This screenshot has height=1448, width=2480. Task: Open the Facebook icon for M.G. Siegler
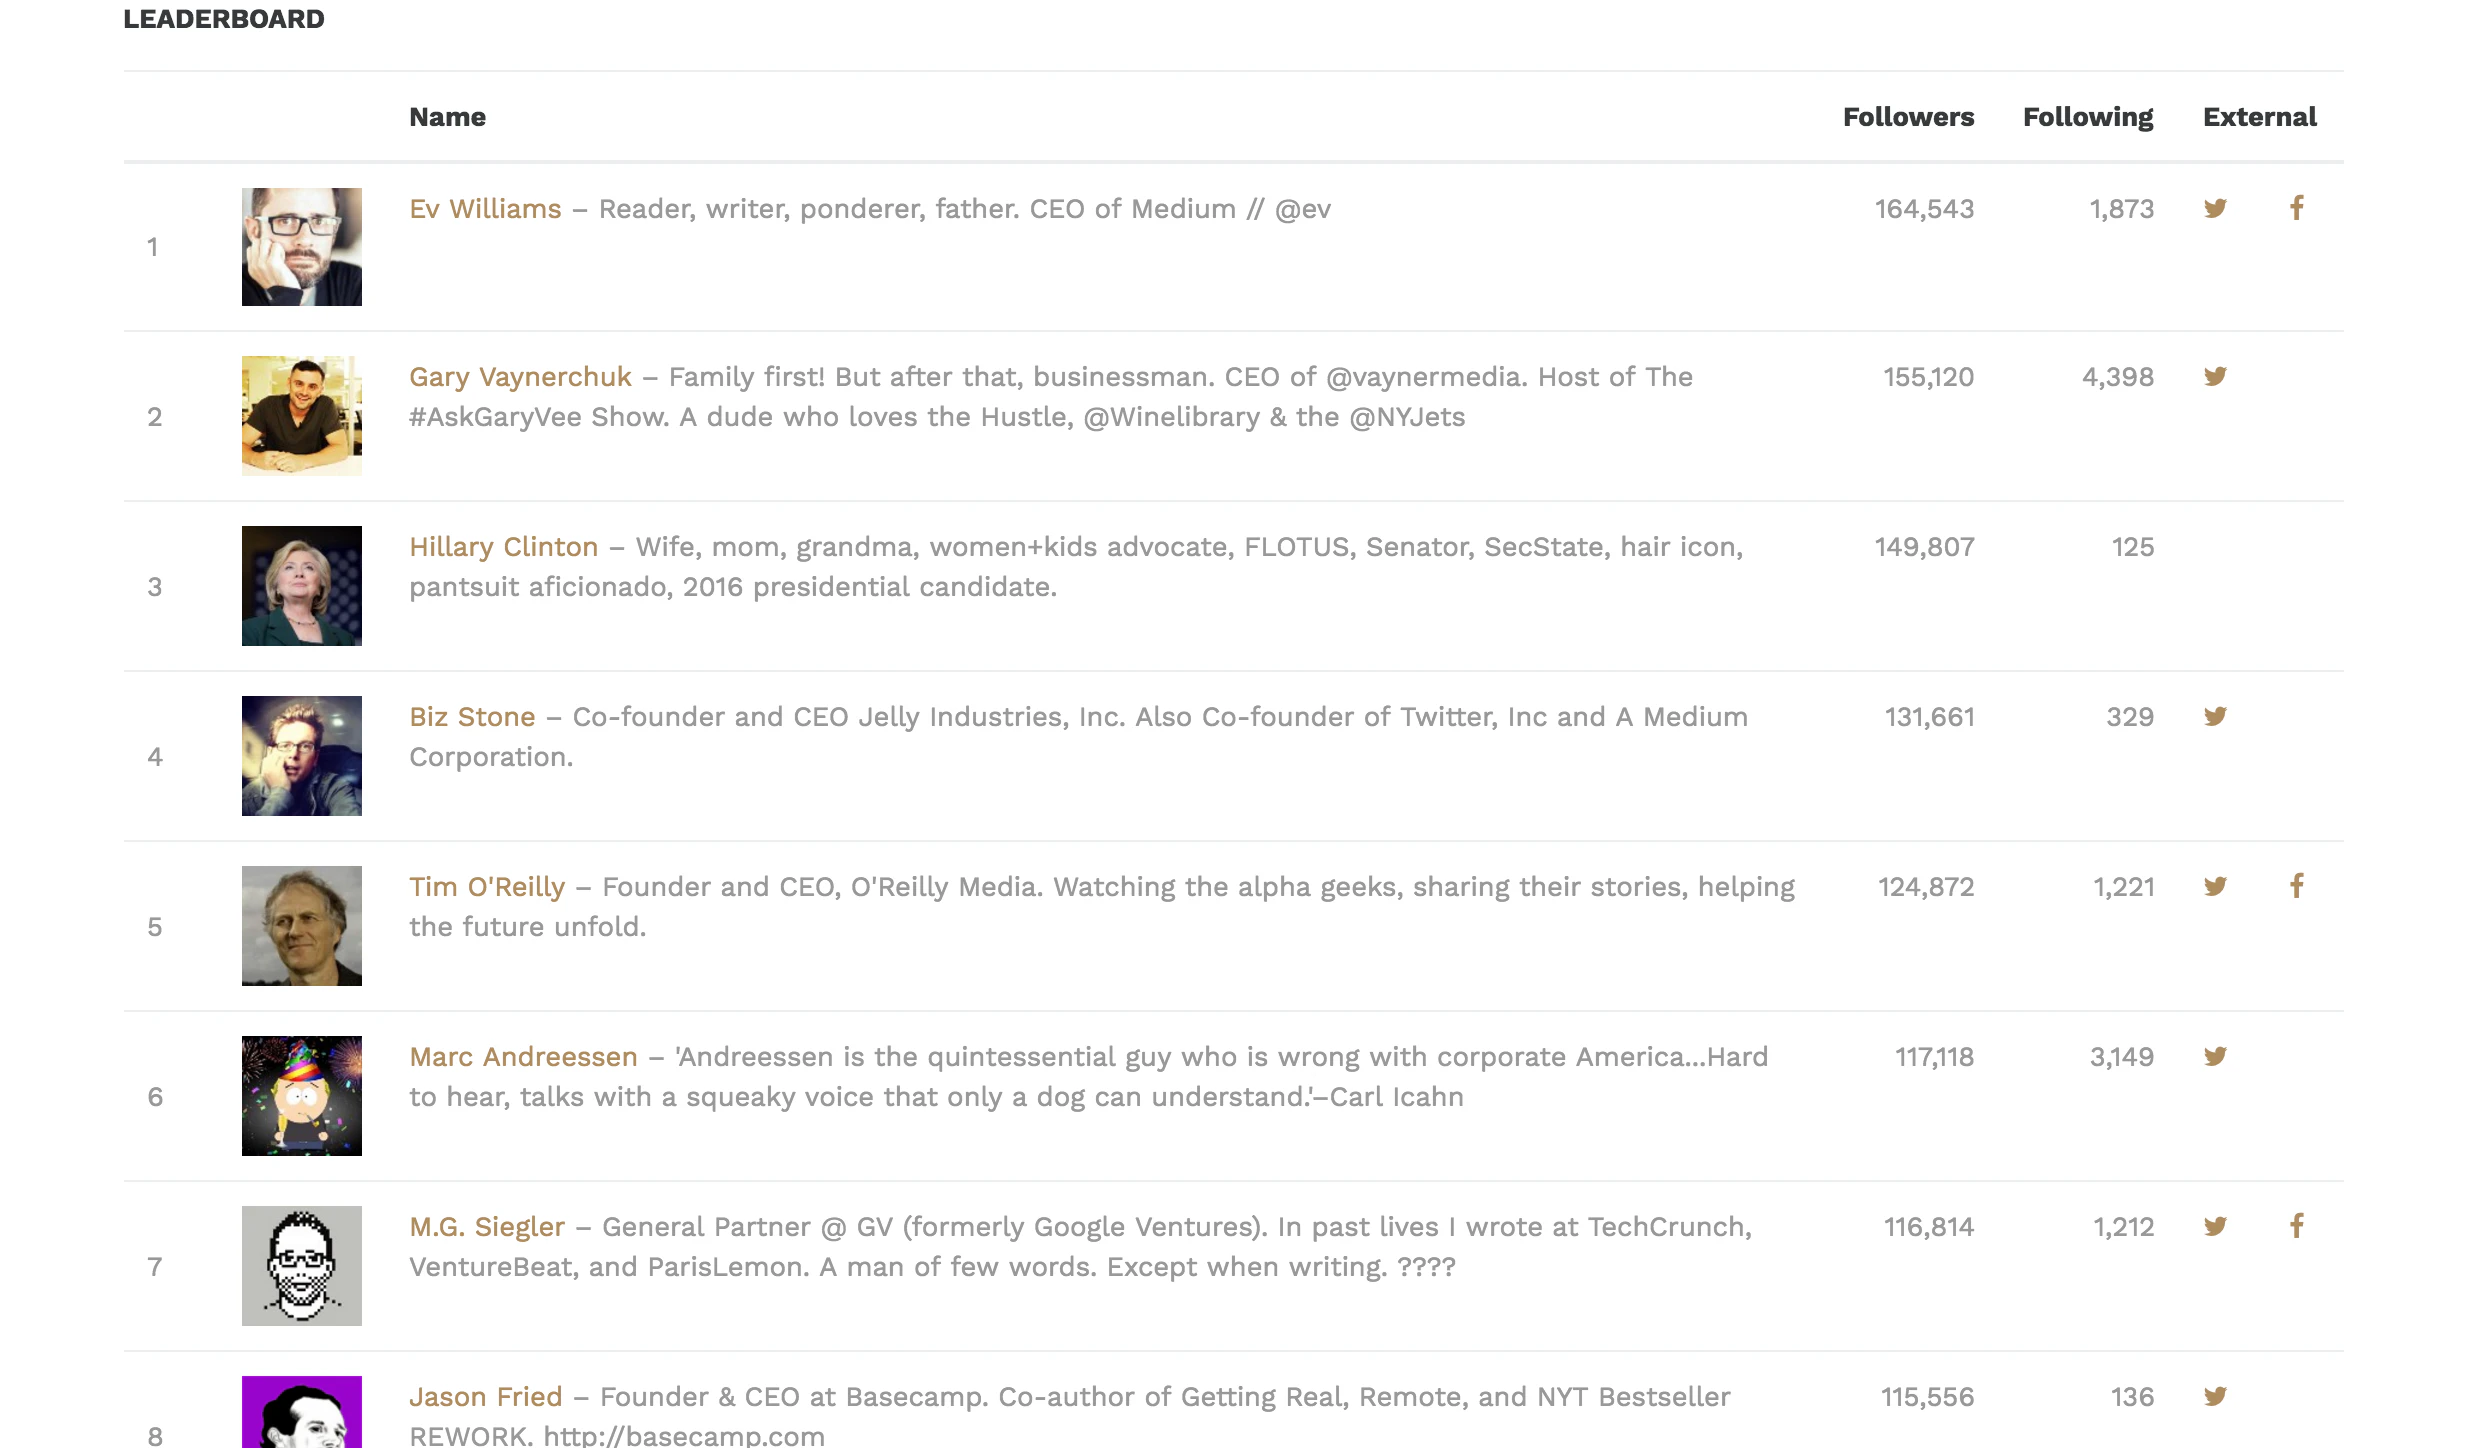tap(2297, 1227)
